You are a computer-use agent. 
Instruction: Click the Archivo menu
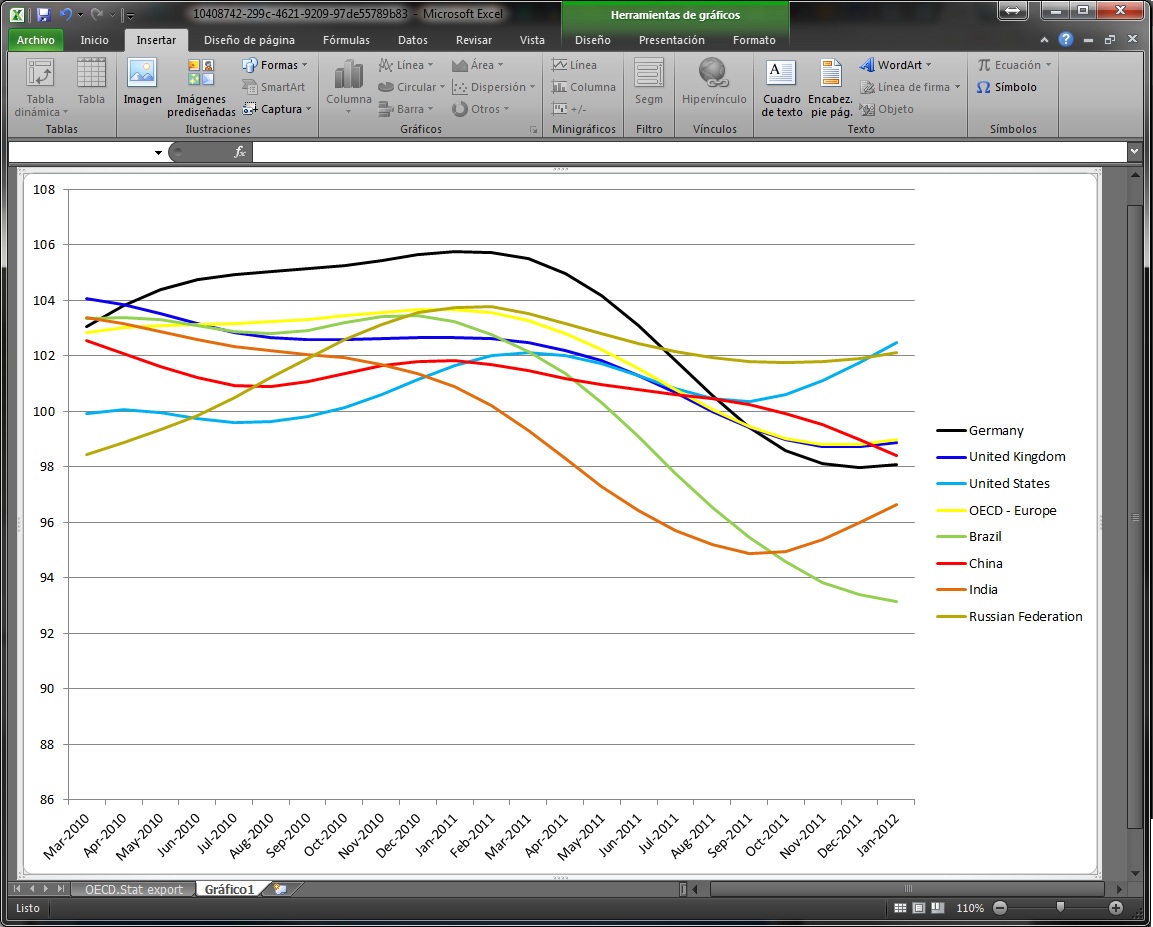35,40
